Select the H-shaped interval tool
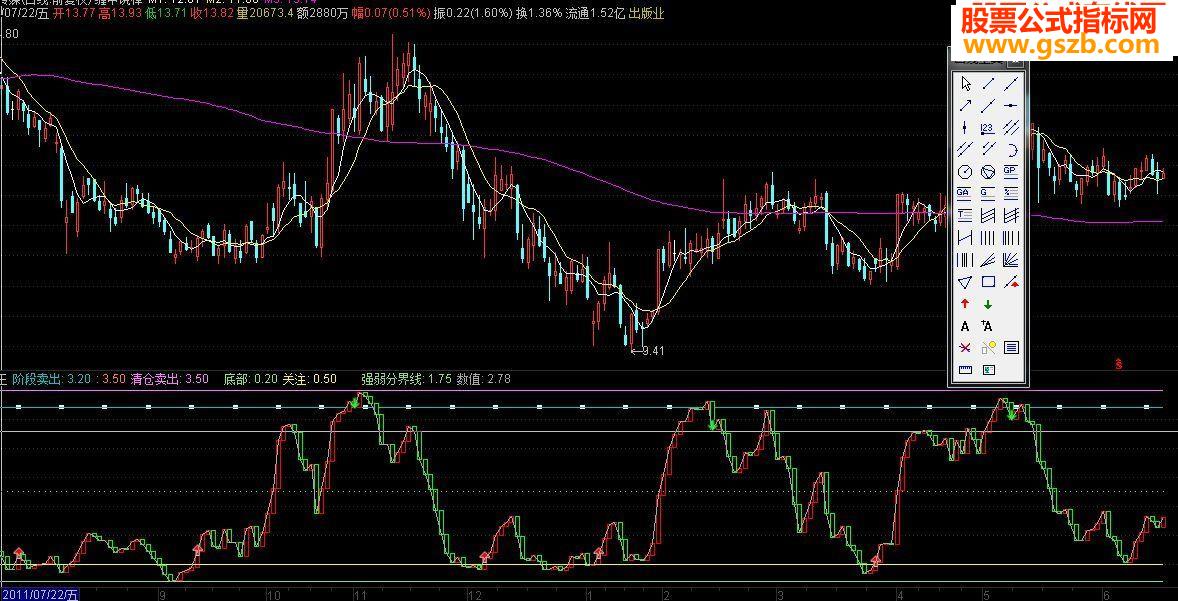 pyautogui.click(x=965, y=236)
